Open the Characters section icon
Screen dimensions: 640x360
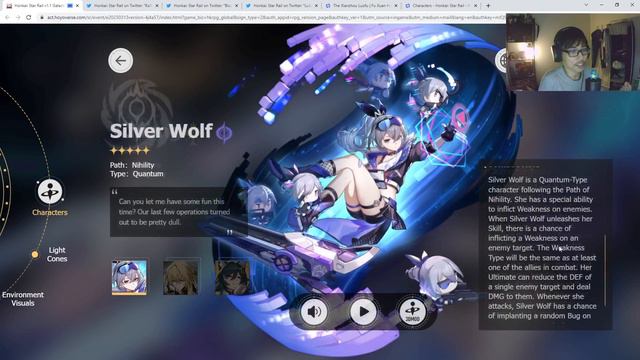point(50,191)
